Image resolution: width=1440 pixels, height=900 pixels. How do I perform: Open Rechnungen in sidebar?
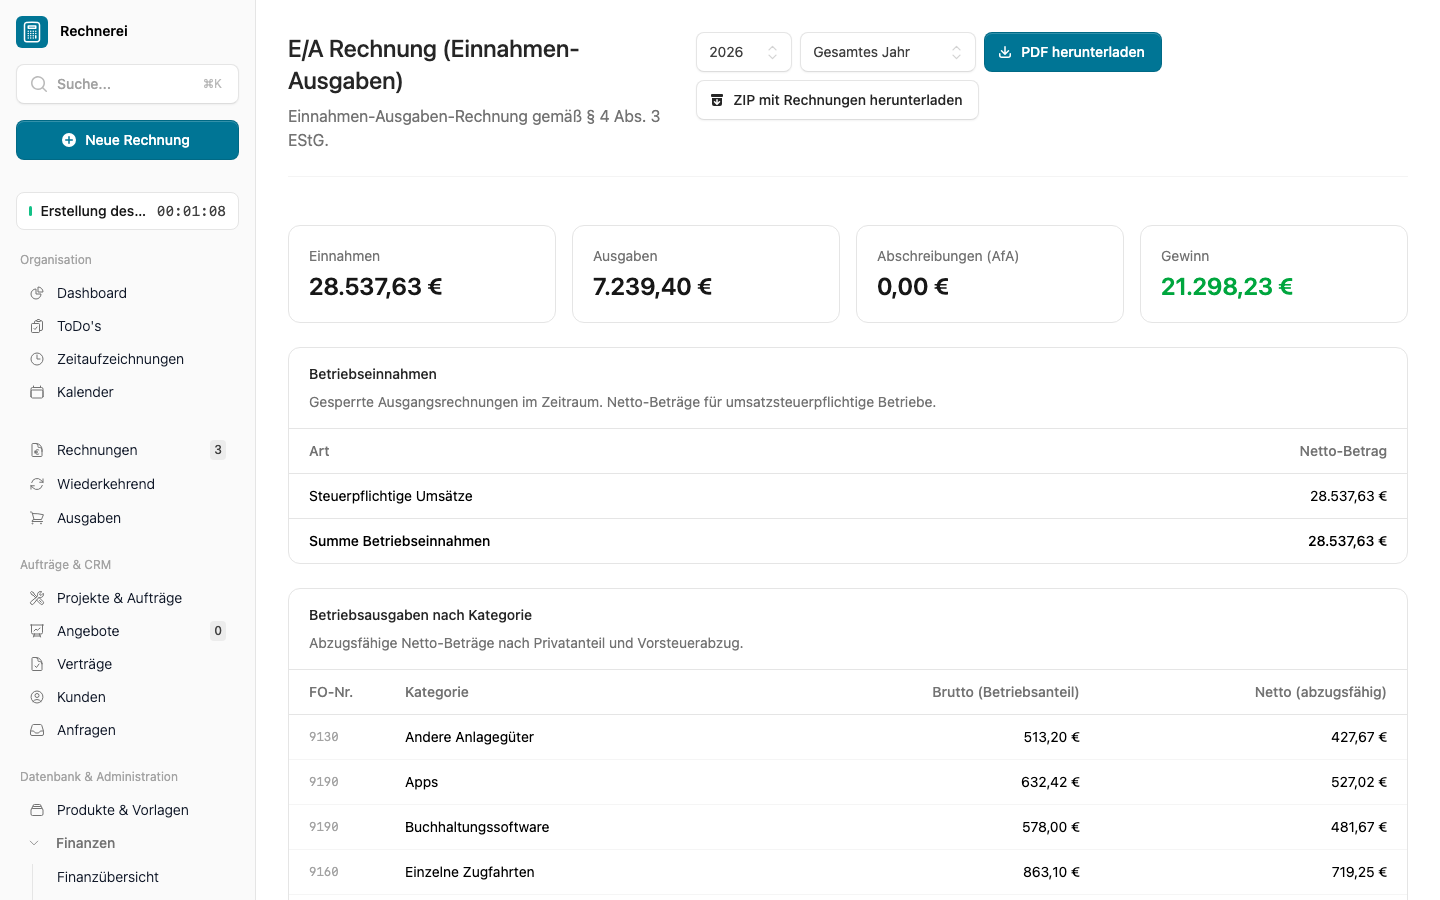click(x=127, y=450)
